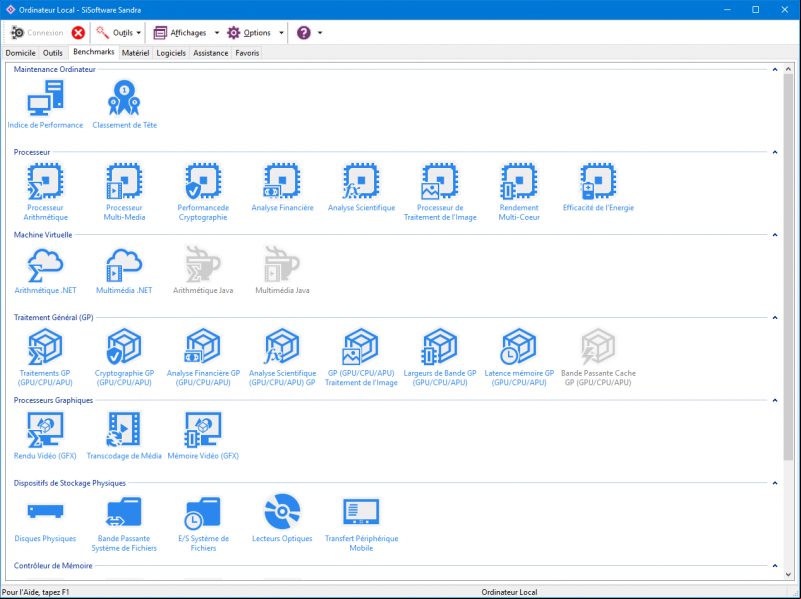801x599 pixels.
Task: Open the Rendu Vidéo (GFX) benchmark
Action: click(45, 436)
